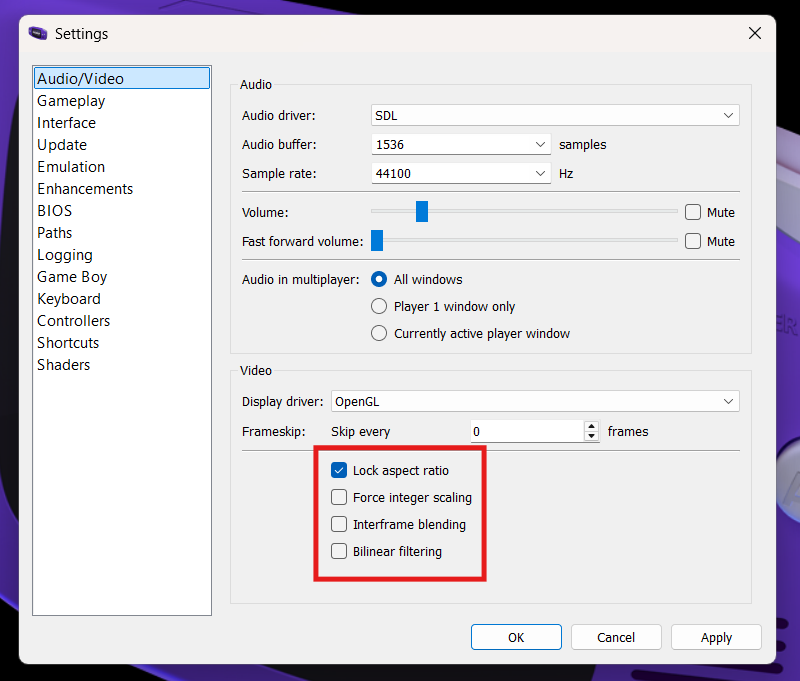Open the Logging settings category
Screen dimensions: 800x681
(x=122, y=255)
